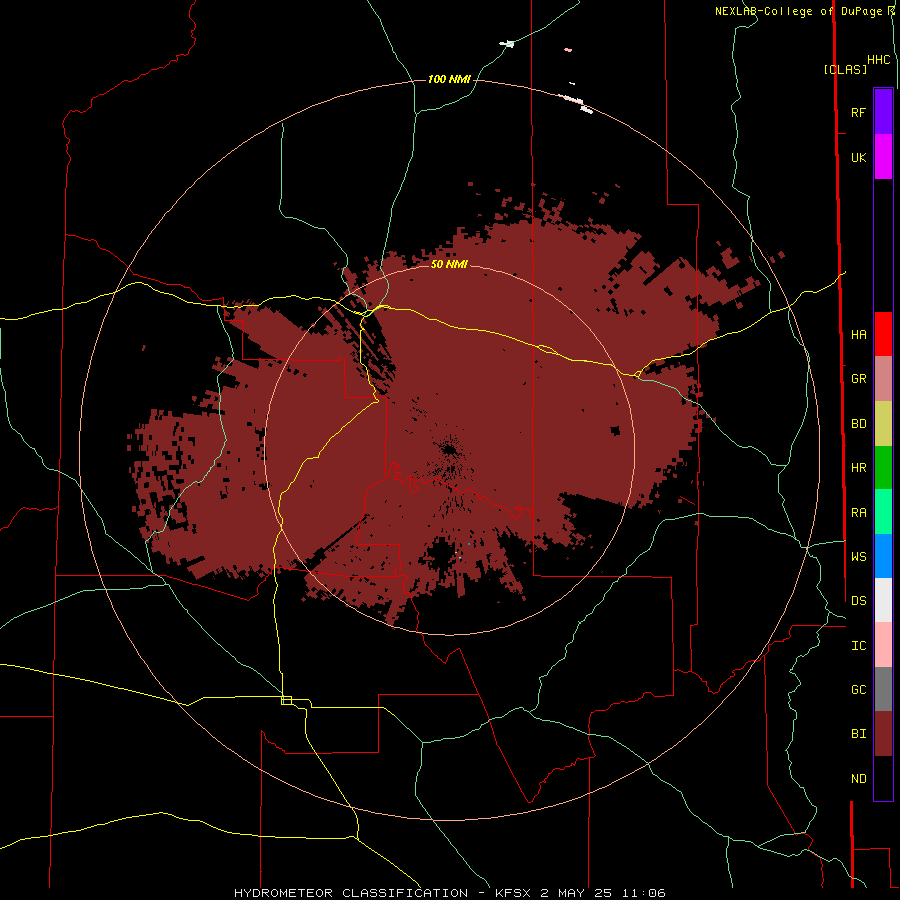This screenshot has width=900, height=900.
Task: Click the [CLAS] legend header
Action: [845, 69]
